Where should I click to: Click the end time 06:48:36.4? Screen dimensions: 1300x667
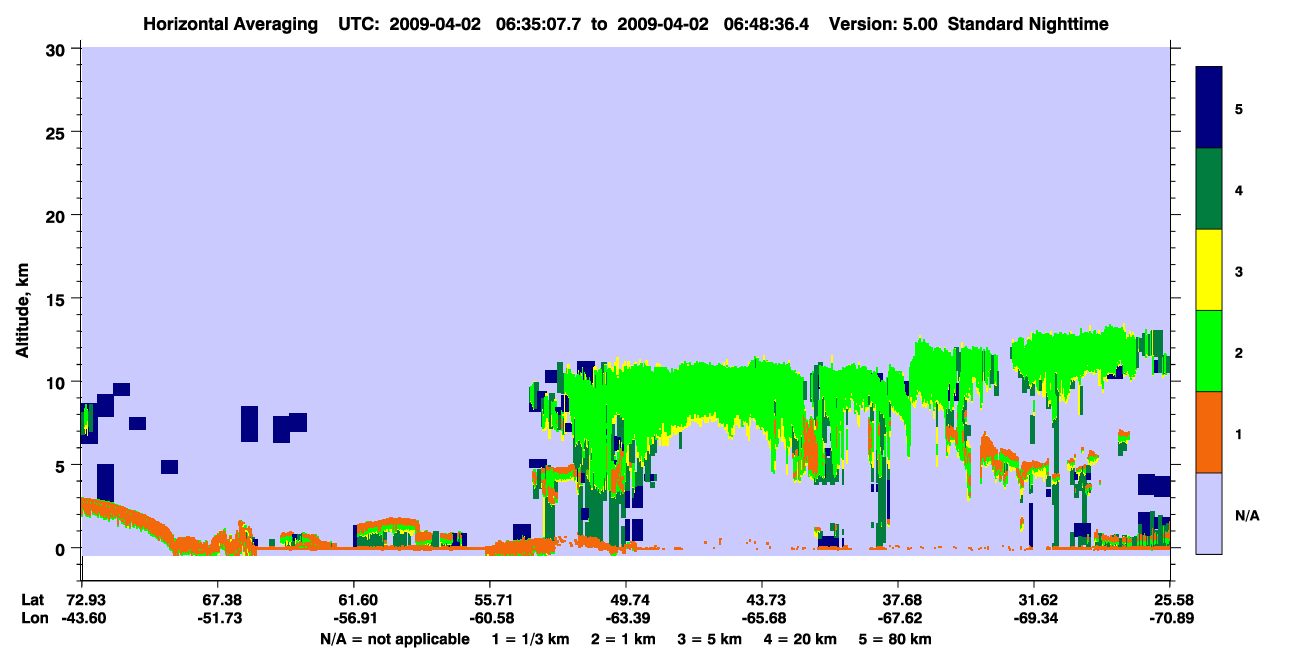[773, 23]
